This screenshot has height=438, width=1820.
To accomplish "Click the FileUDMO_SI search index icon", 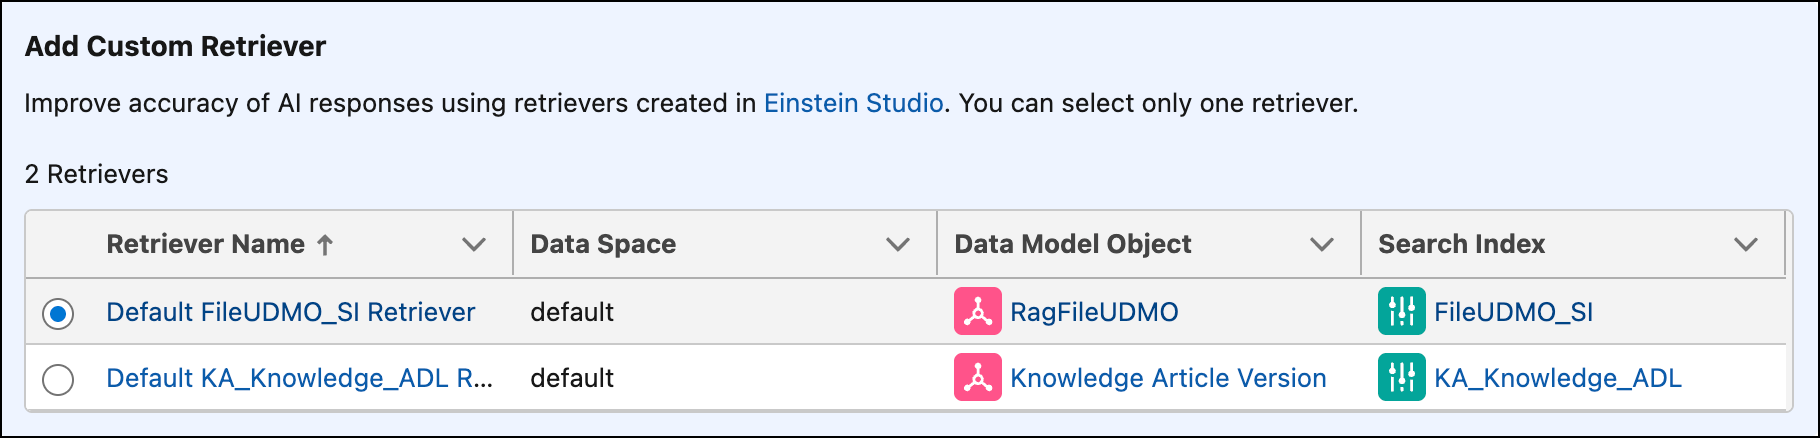I will pyautogui.click(x=1401, y=312).
